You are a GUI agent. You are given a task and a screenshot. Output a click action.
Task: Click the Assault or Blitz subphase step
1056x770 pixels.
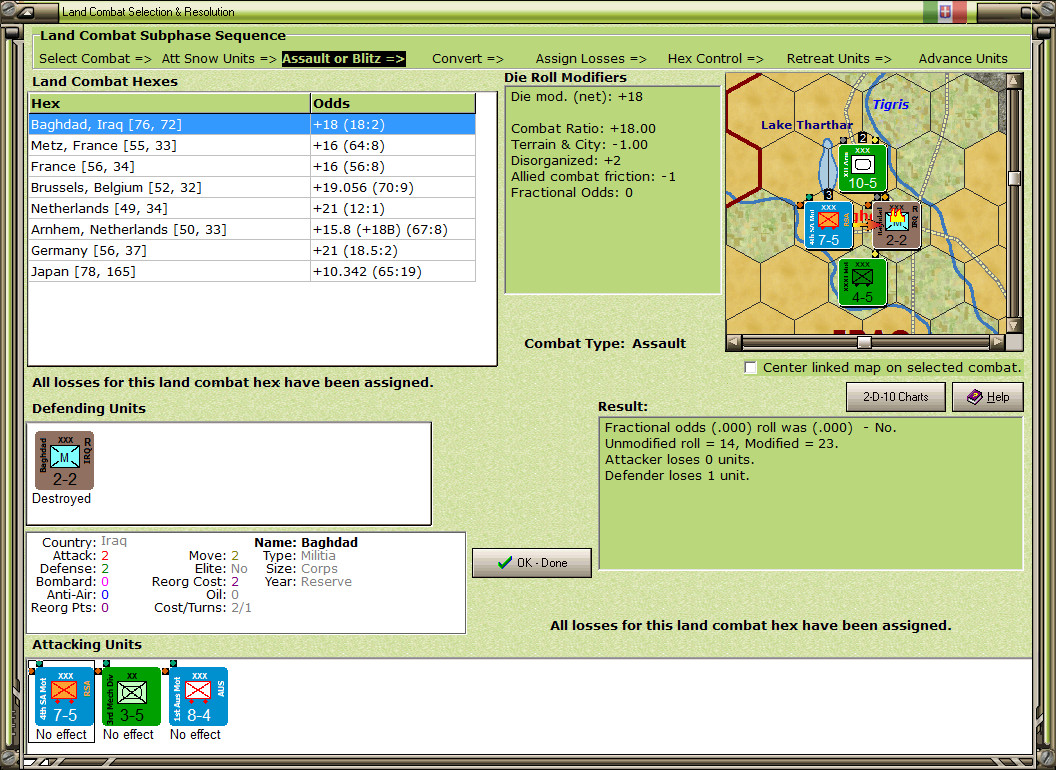[343, 59]
